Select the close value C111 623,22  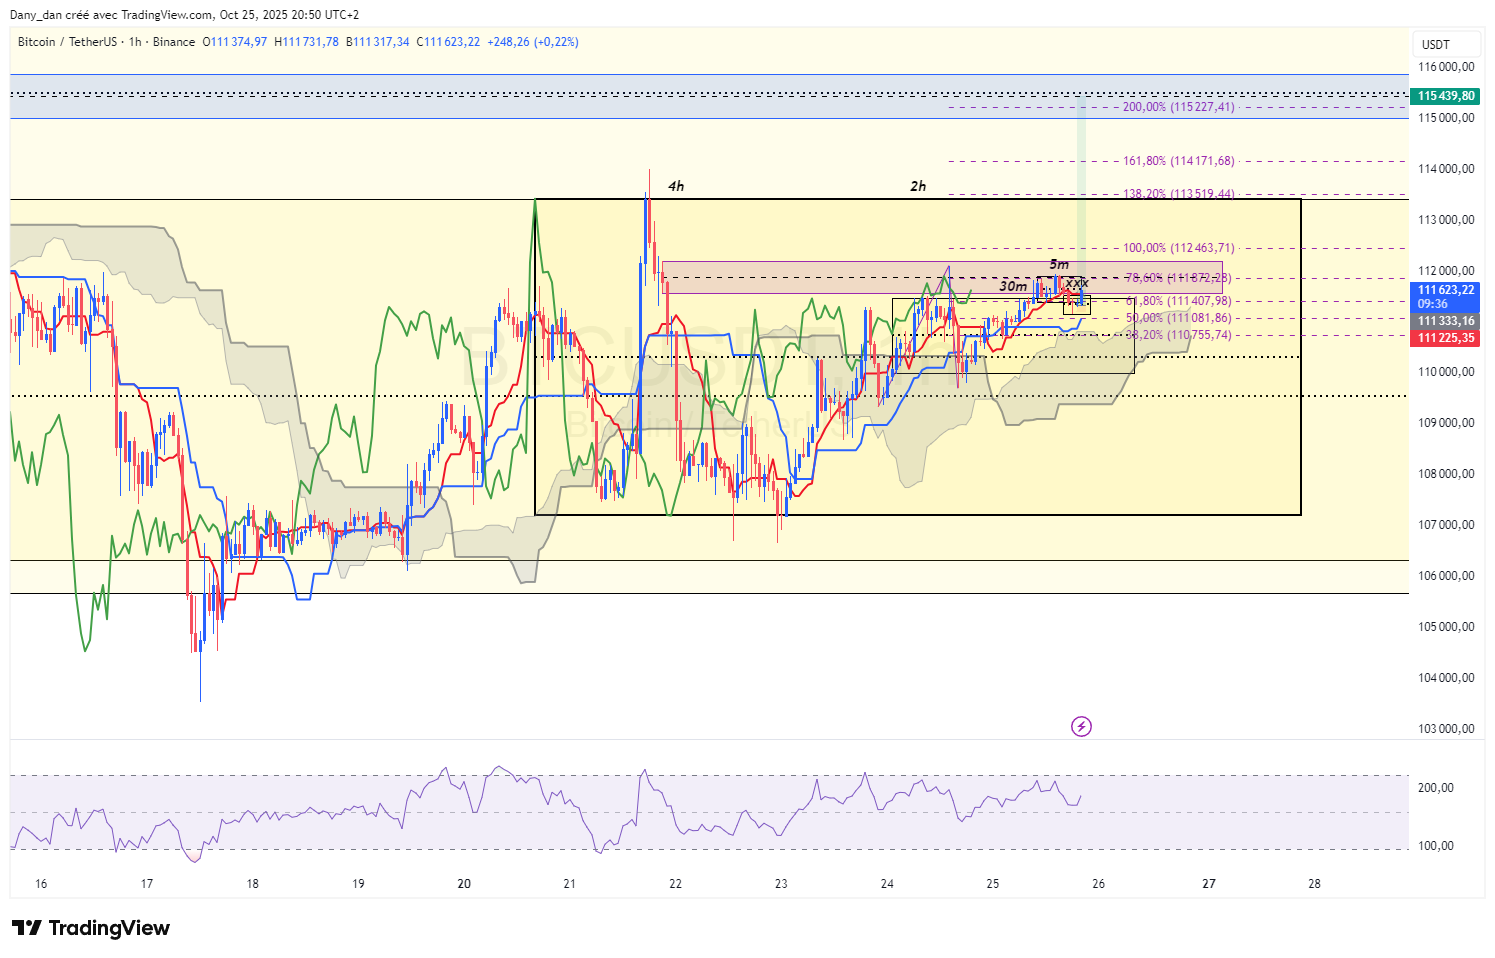coord(449,42)
